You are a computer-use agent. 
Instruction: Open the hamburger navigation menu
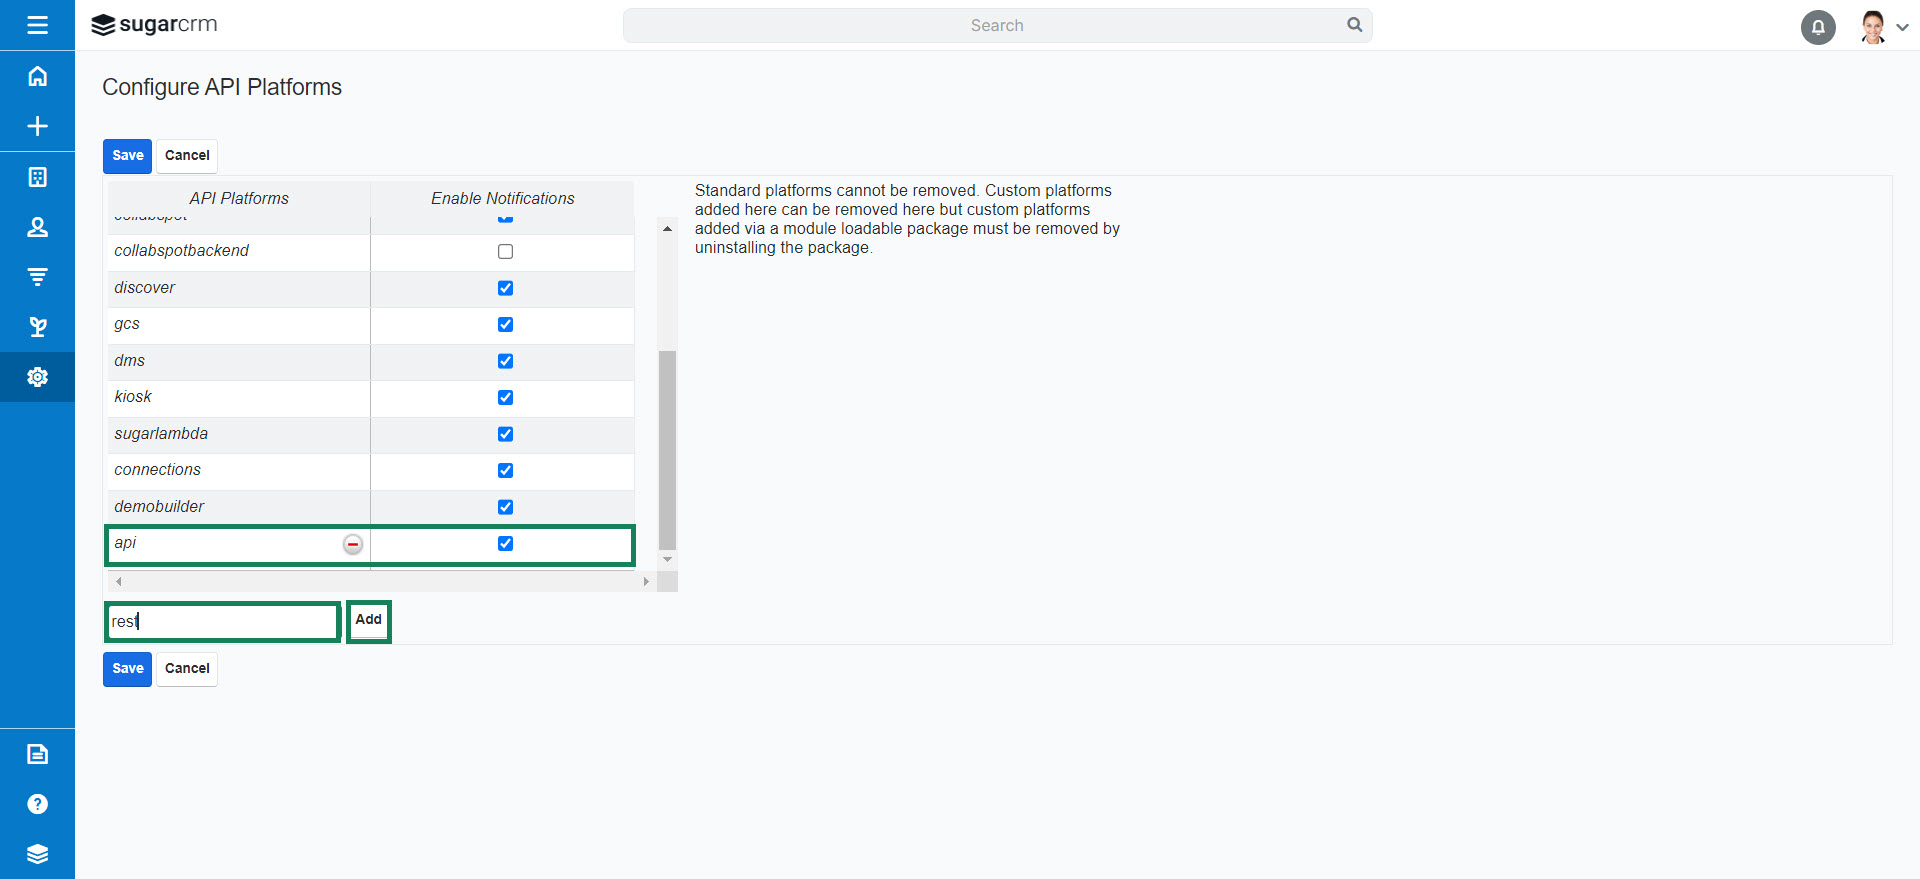point(37,25)
